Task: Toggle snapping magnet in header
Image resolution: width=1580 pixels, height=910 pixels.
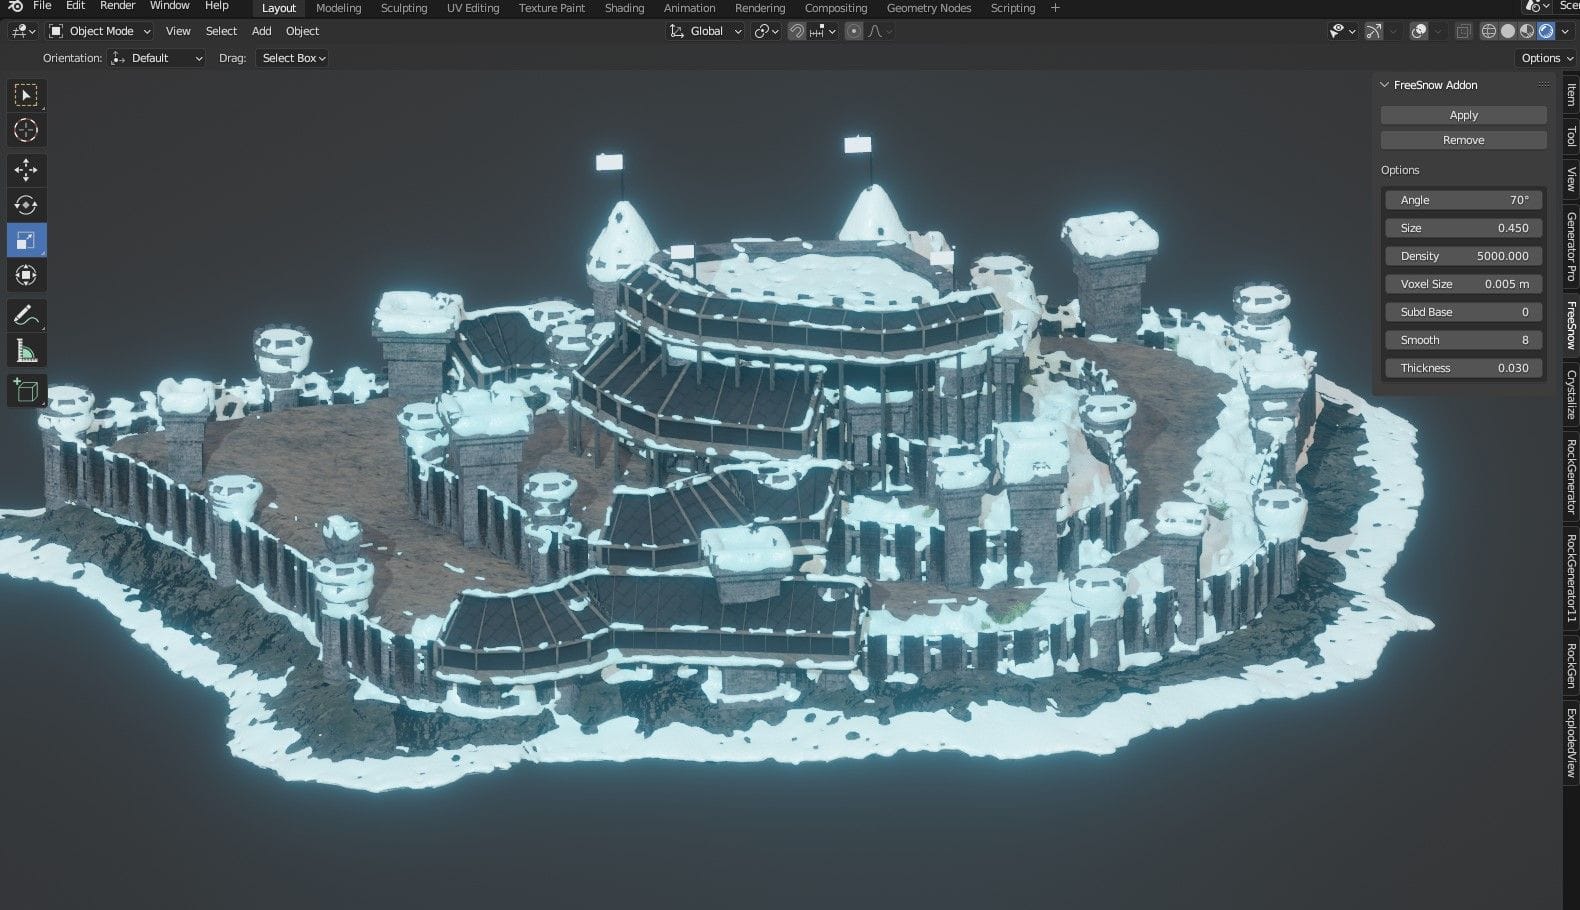Action: click(796, 31)
